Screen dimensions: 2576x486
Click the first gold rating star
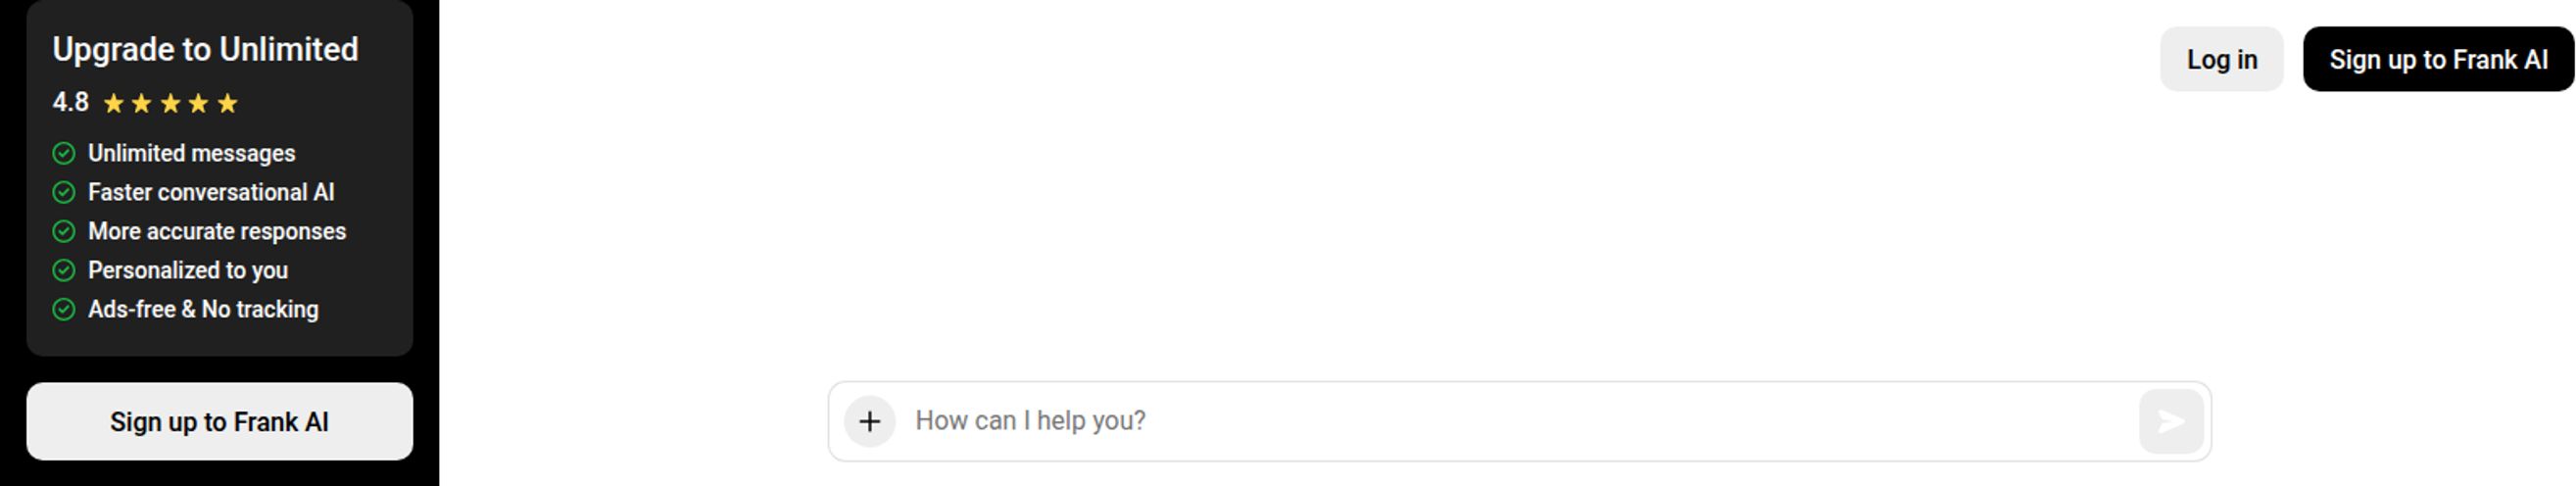(x=113, y=103)
